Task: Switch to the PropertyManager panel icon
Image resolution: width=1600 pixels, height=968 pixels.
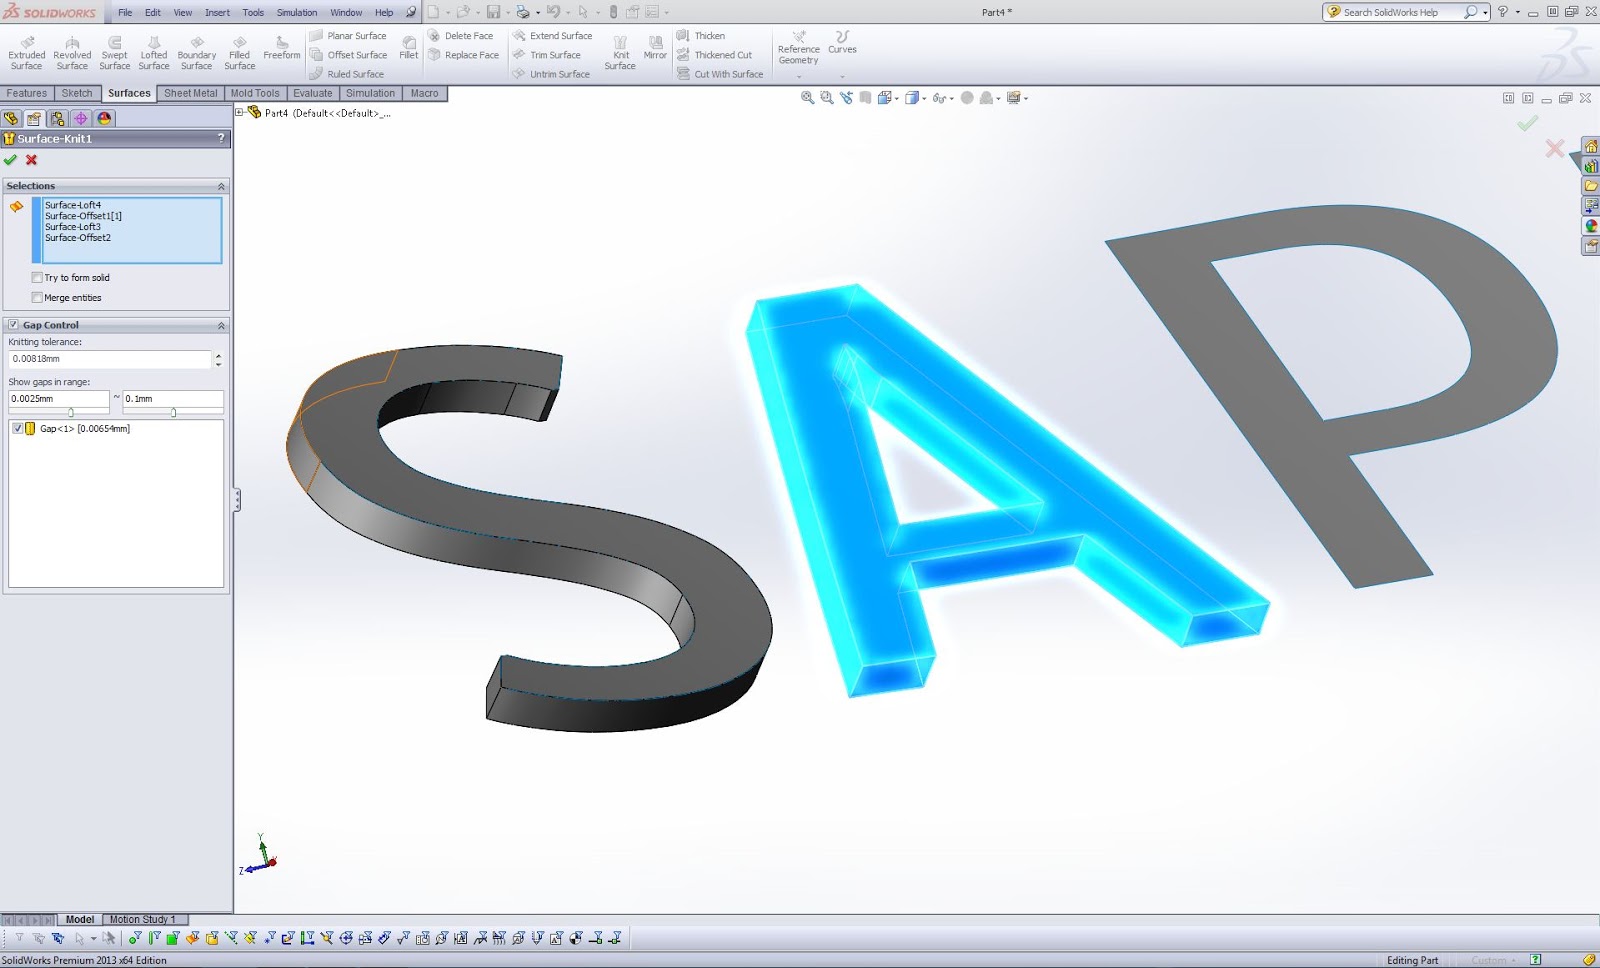Action: point(35,118)
